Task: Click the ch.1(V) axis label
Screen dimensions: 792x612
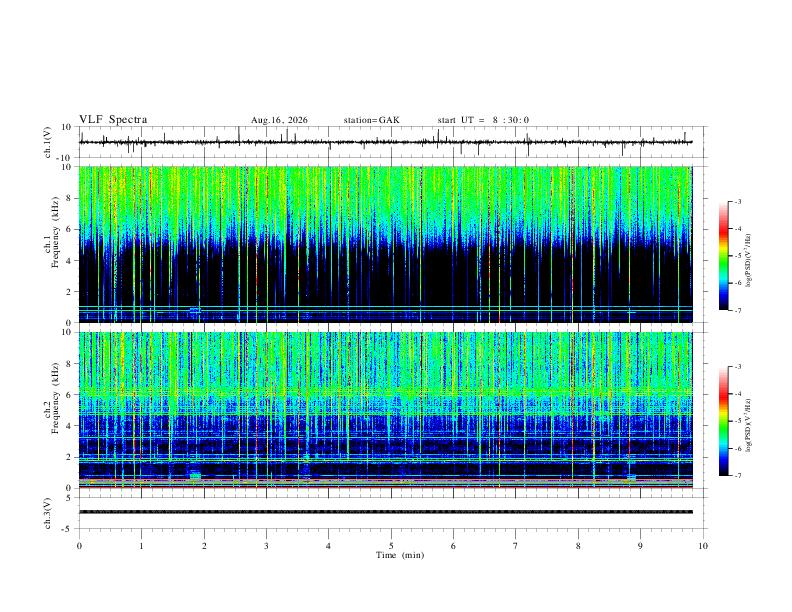Action: click(47, 142)
